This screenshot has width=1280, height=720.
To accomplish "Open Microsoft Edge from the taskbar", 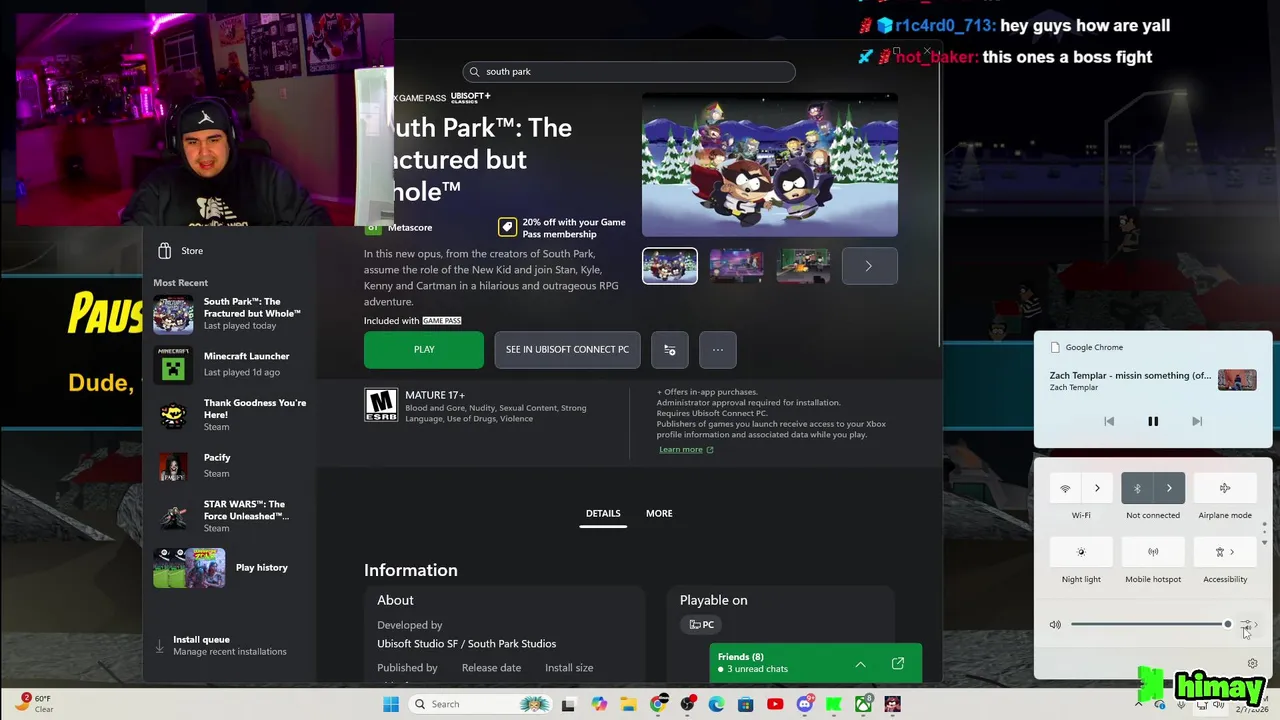I will pos(716,704).
